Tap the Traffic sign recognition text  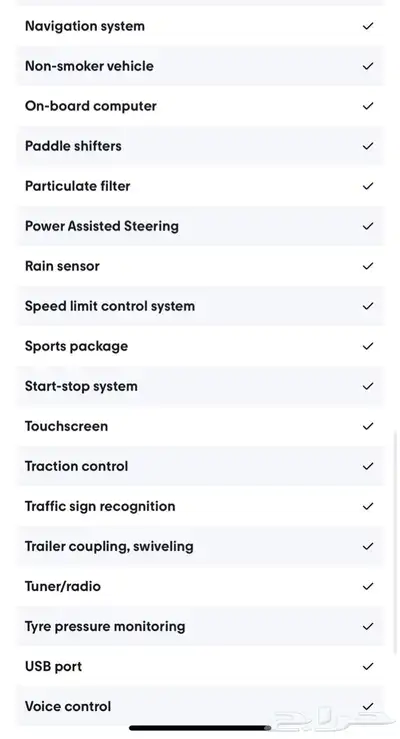(x=100, y=506)
